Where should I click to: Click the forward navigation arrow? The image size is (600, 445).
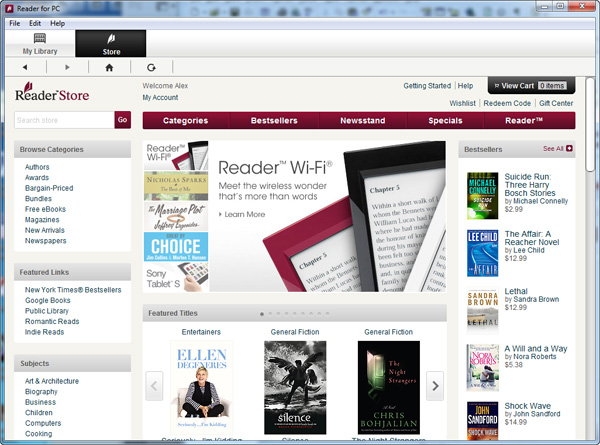coord(67,67)
